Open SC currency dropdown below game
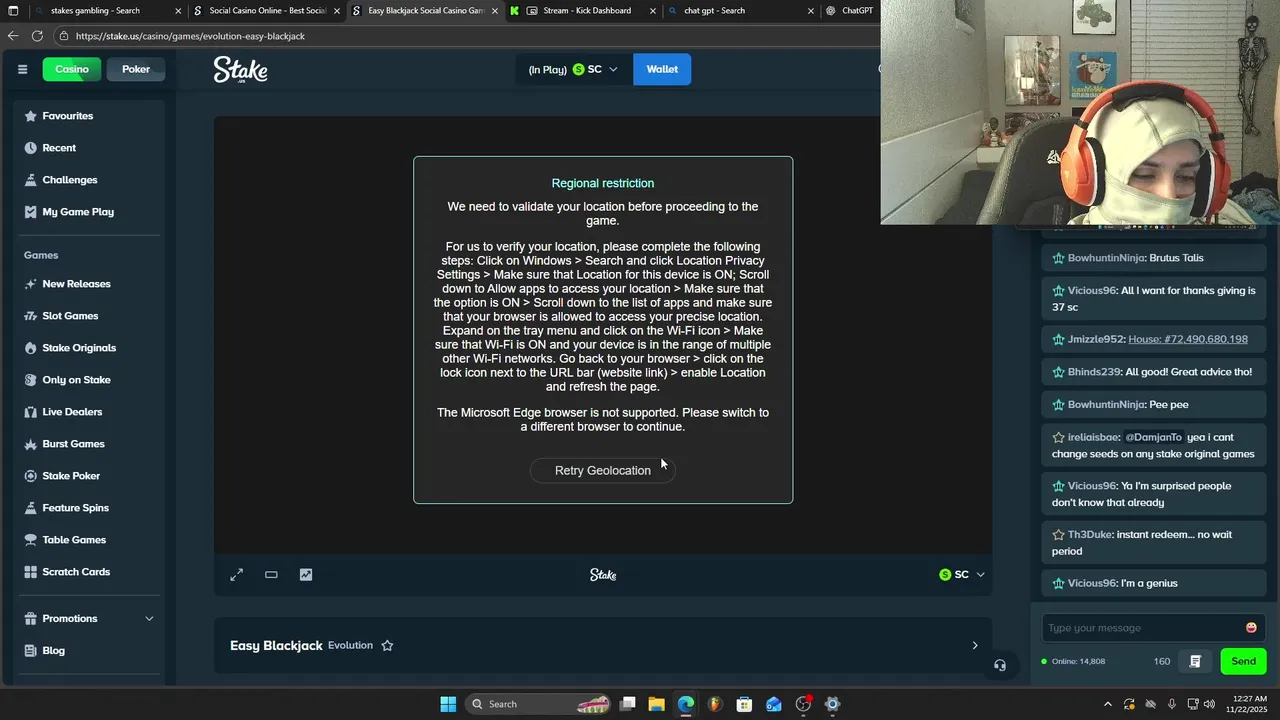1280x720 pixels. pos(962,575)
